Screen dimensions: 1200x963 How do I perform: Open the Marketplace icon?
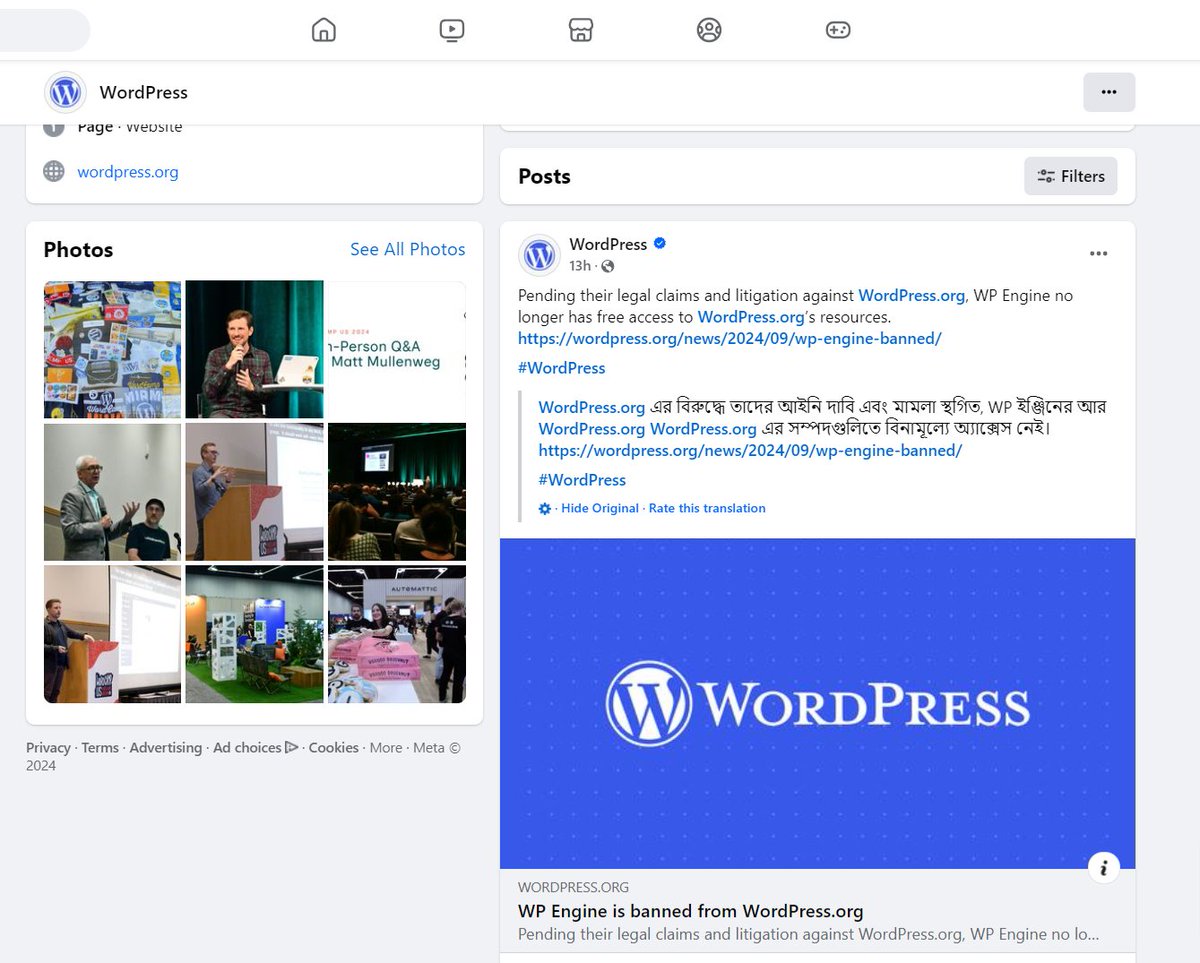[x=581, y=30]
